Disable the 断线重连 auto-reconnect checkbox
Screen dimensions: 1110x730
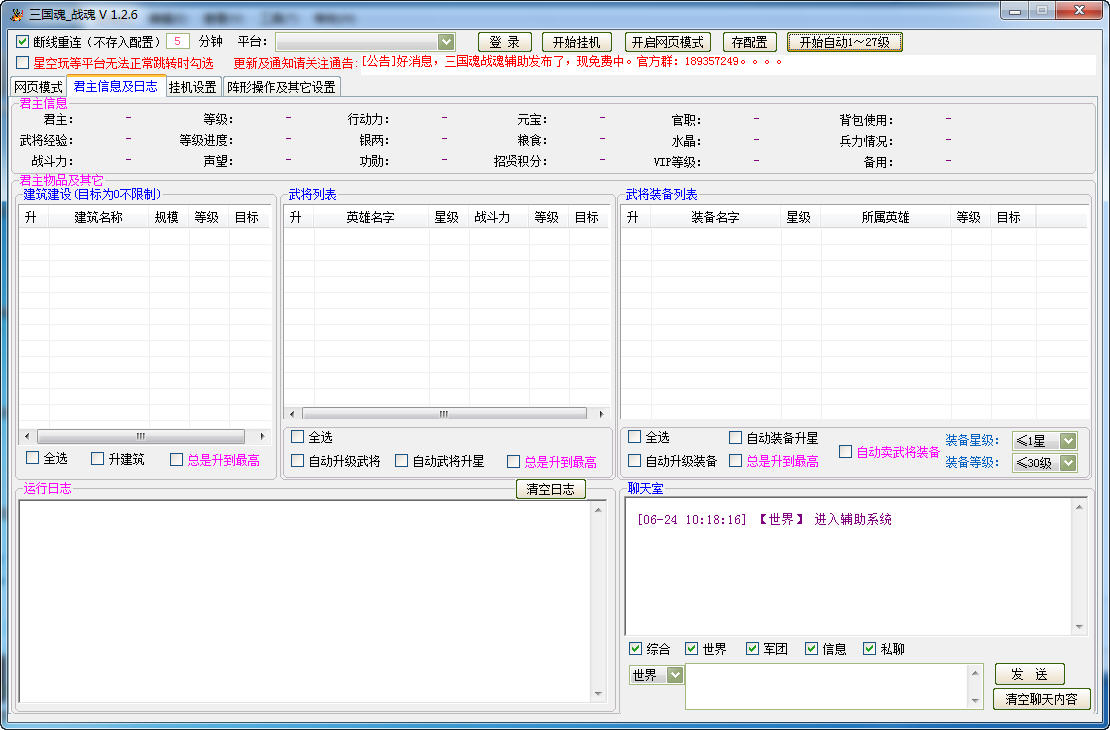[22, 41]
